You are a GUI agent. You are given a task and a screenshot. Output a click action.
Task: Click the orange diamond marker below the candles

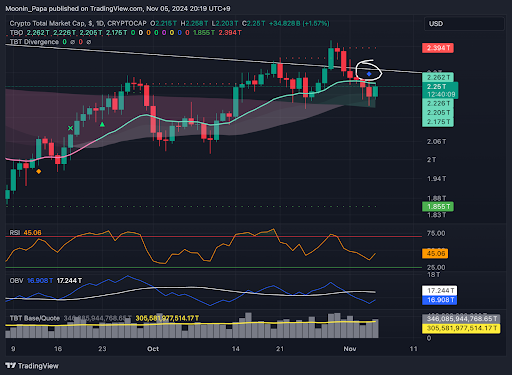point(39,171)
